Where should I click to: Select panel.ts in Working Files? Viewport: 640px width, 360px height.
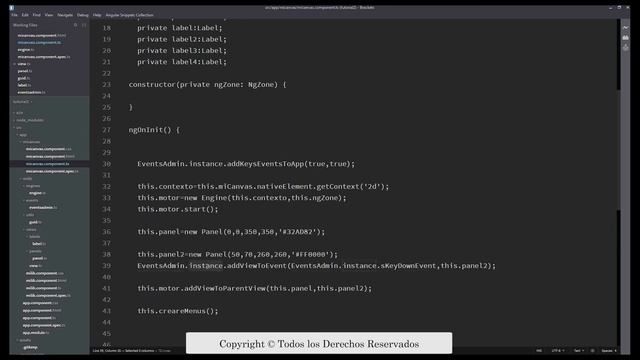(24, 71)
